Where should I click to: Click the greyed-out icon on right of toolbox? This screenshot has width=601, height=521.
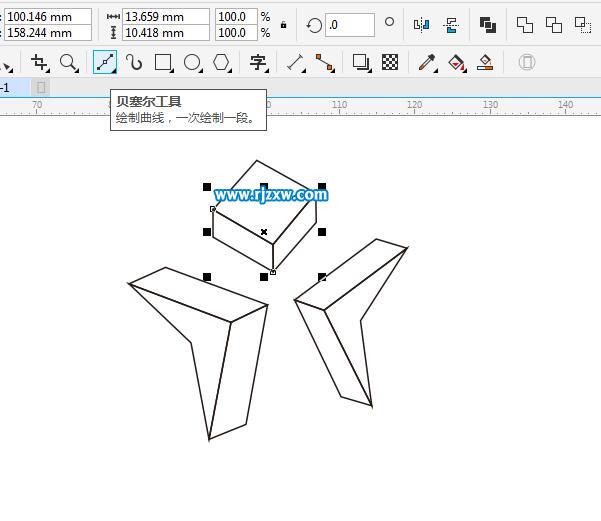click(x=527, y=62)
